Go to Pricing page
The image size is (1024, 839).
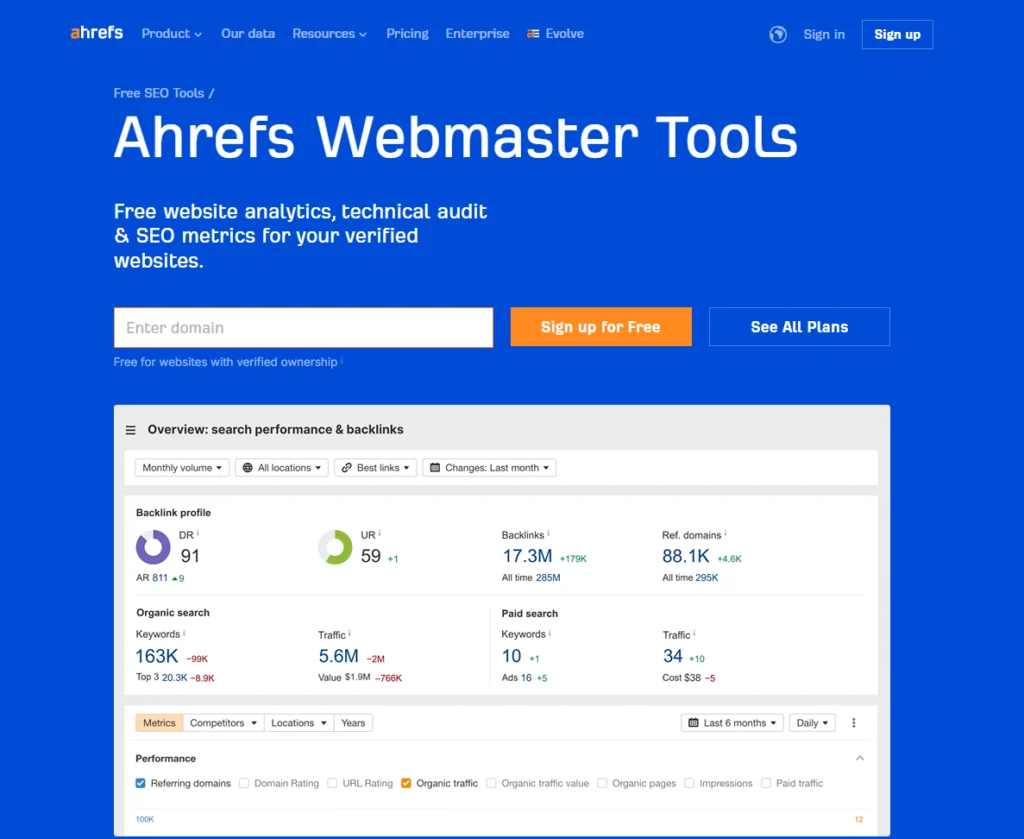408,33
